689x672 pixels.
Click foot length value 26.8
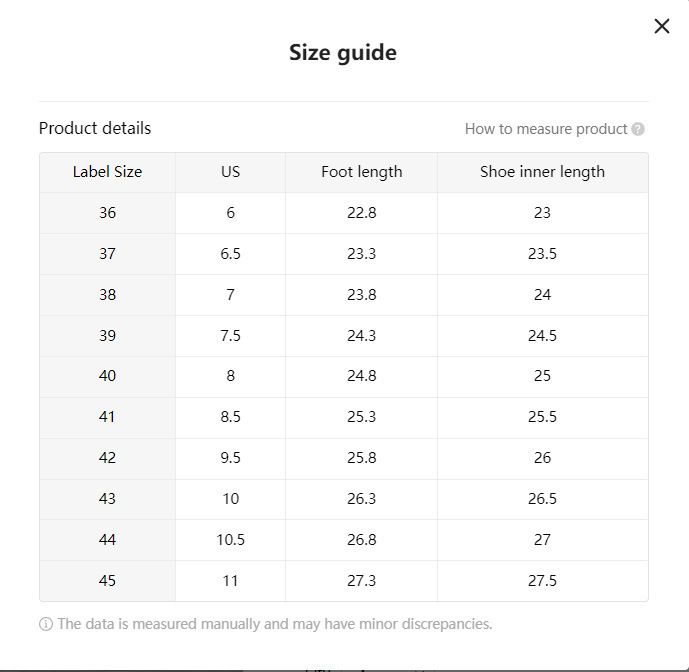361,540
